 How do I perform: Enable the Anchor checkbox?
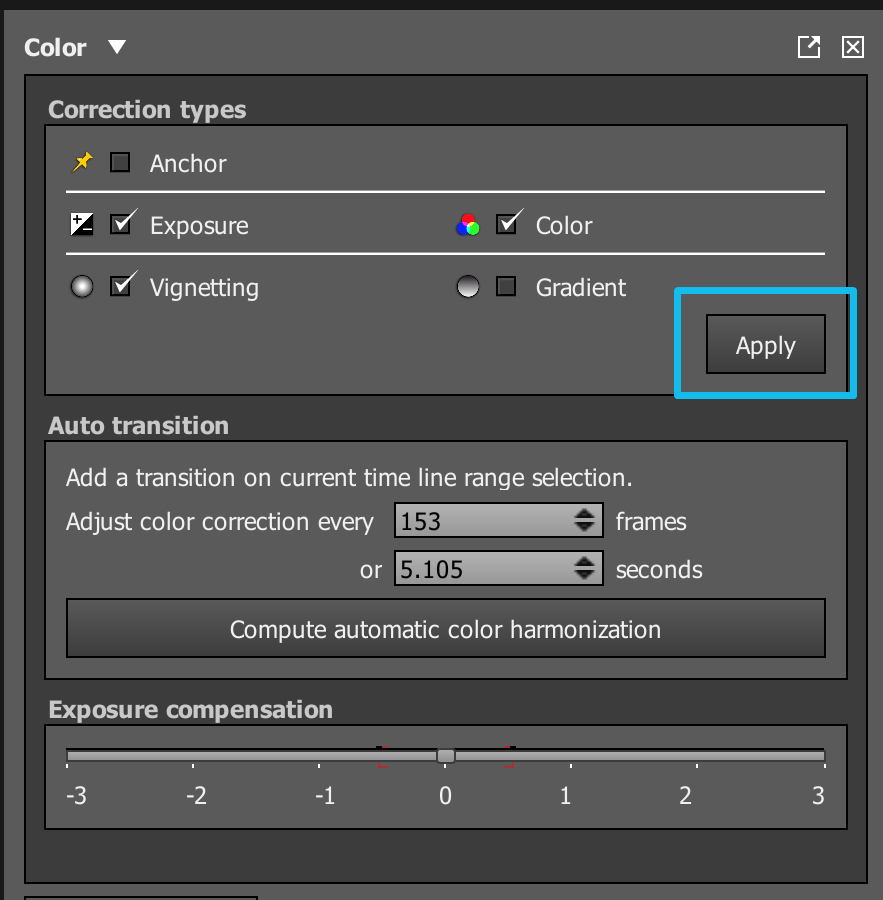120,161
